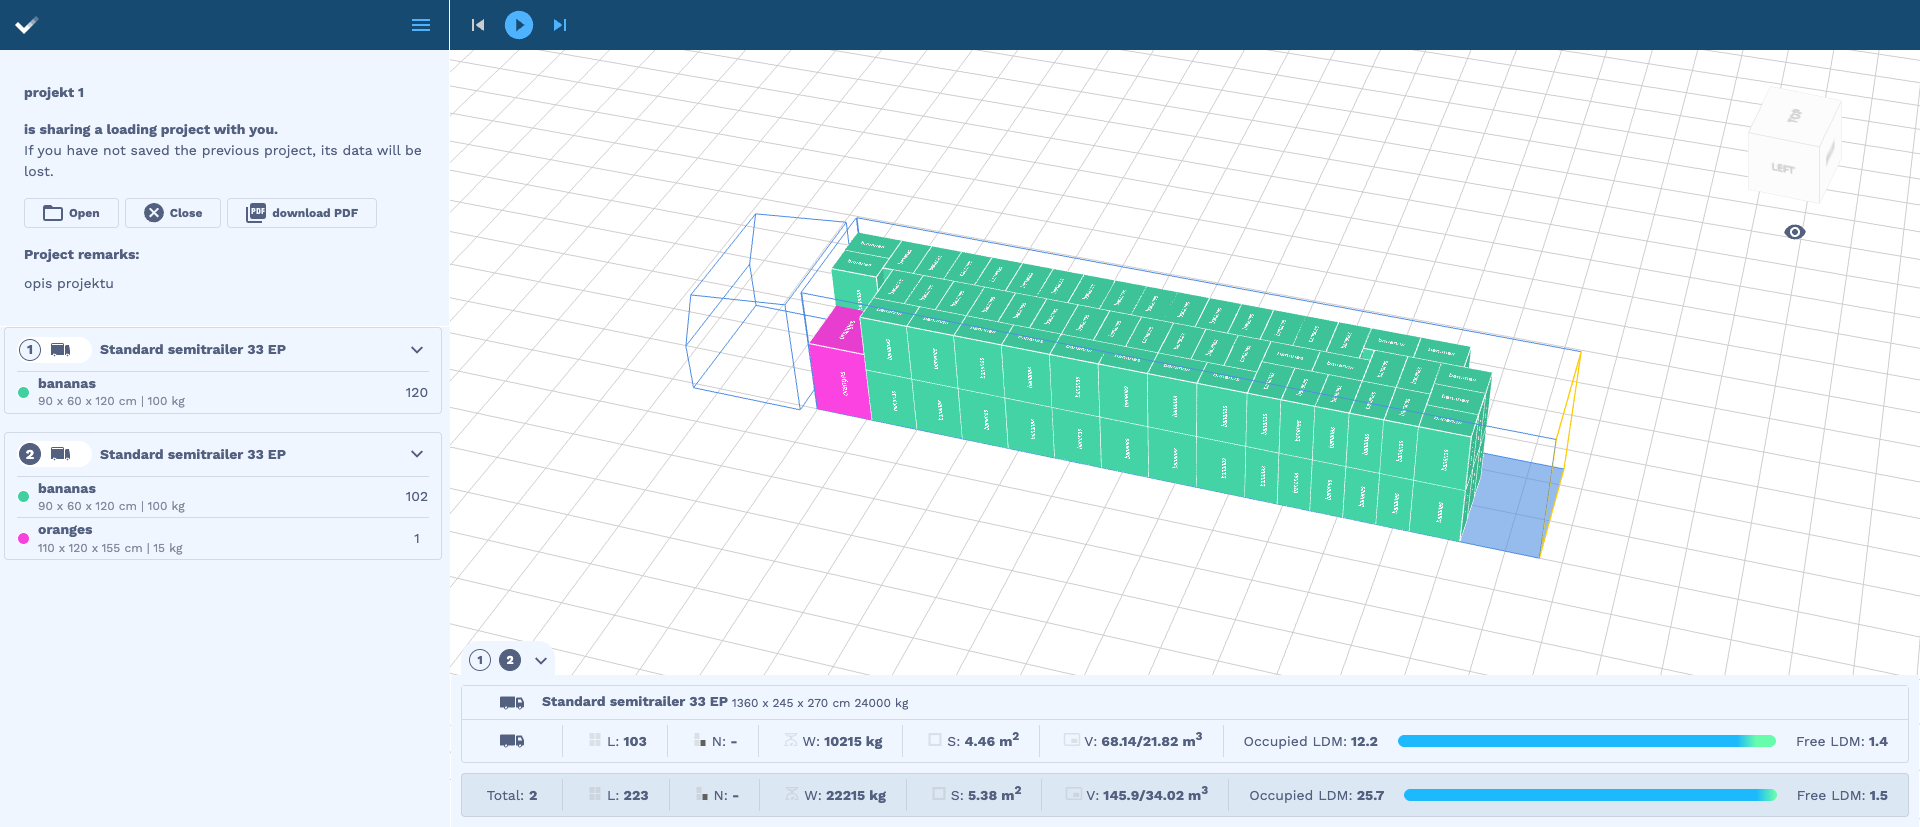Click the checkmark app logo
1920x827 pixels.
pos(27,25)
